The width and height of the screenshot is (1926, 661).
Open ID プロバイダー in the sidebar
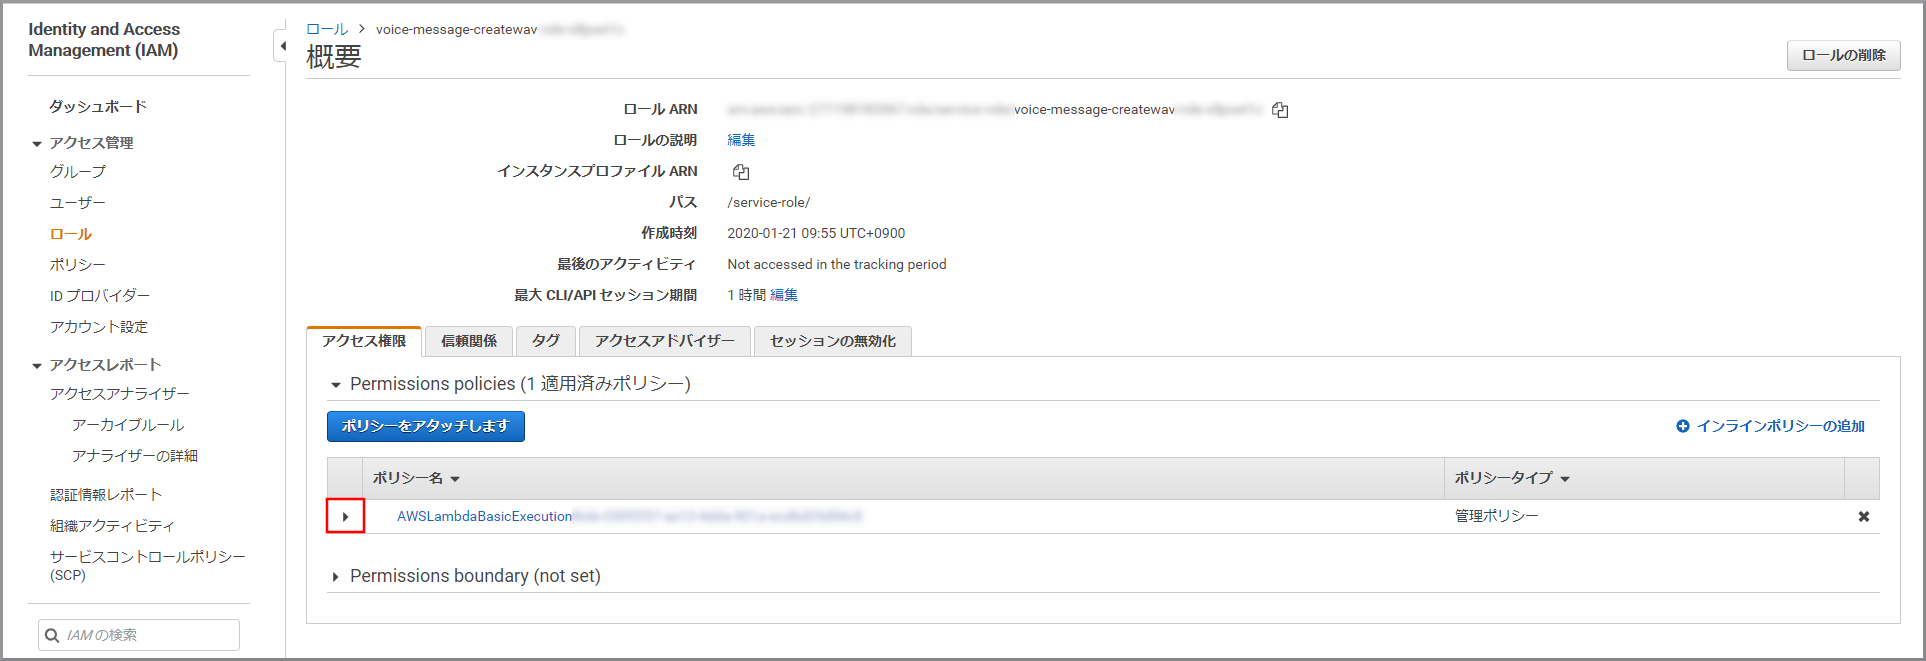tap(100, 296)
